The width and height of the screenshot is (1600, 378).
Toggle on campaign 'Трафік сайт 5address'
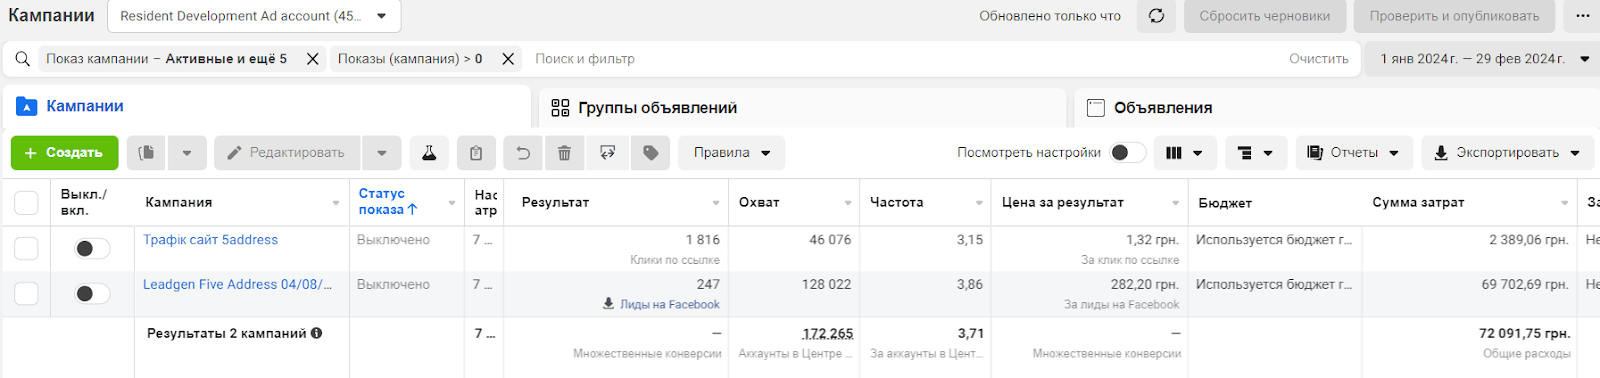92,248
